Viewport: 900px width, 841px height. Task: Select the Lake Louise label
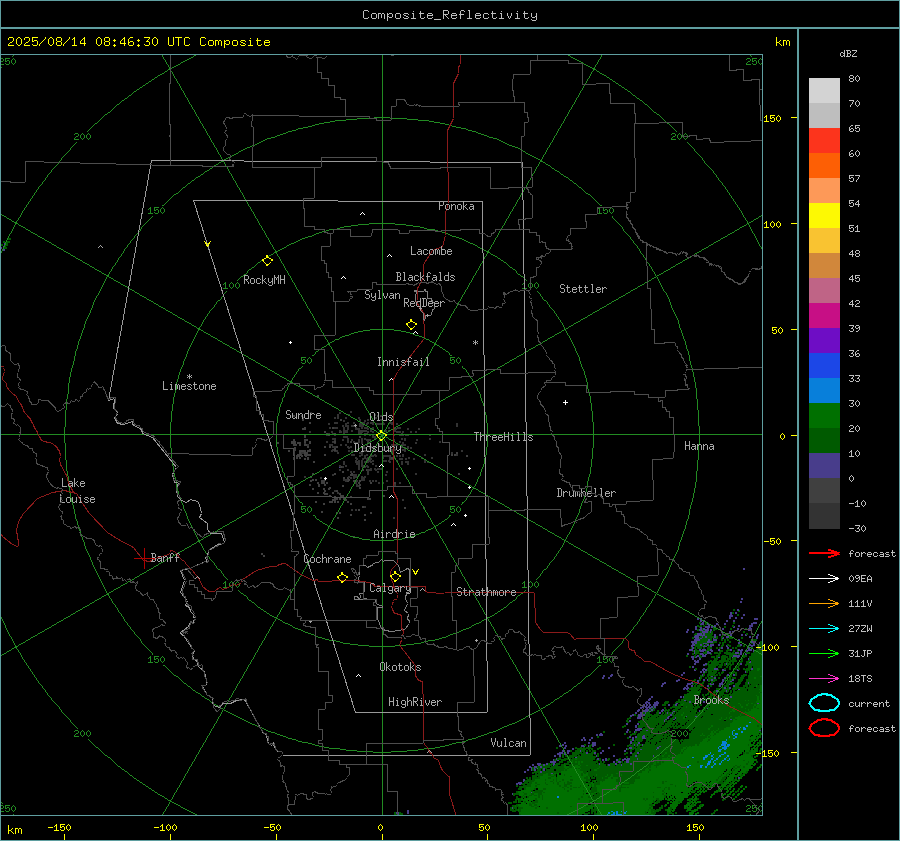tap(77, 491)
